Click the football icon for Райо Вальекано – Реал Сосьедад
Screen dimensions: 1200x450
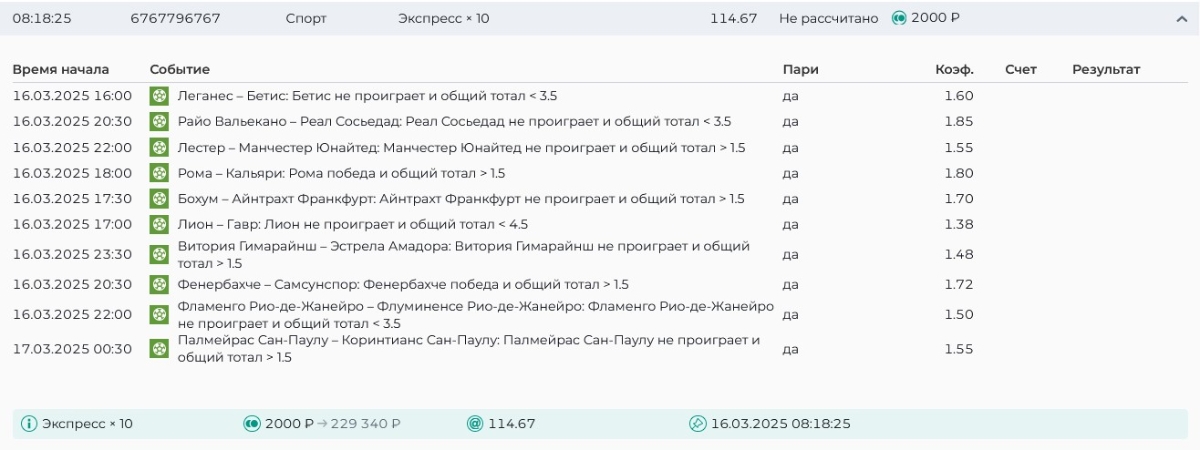pos(158,121)
